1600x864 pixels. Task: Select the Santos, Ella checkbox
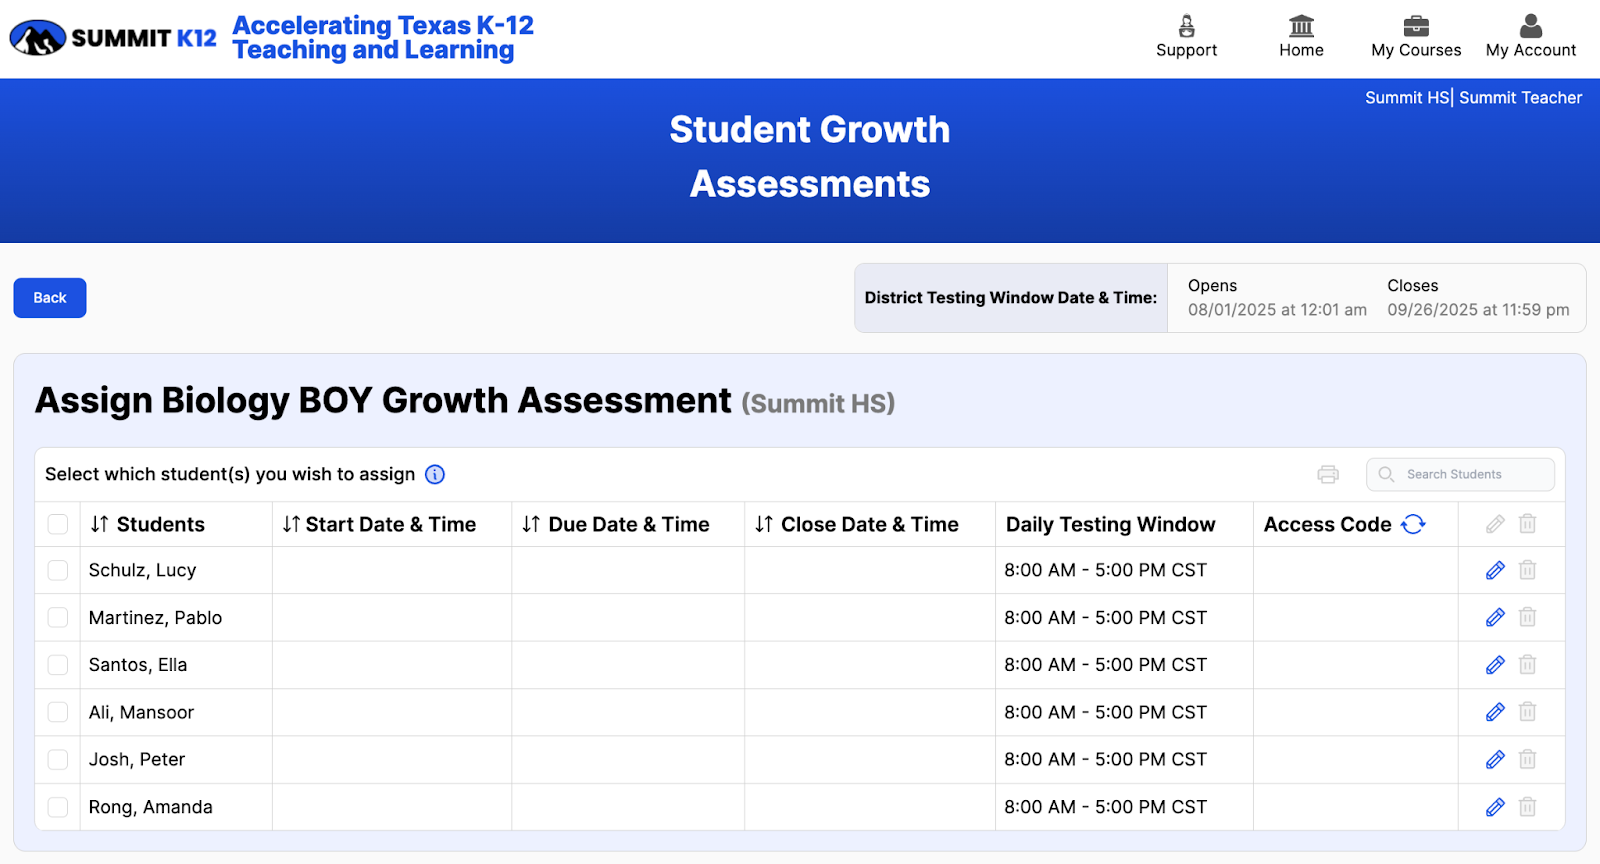tap(58, 665)
